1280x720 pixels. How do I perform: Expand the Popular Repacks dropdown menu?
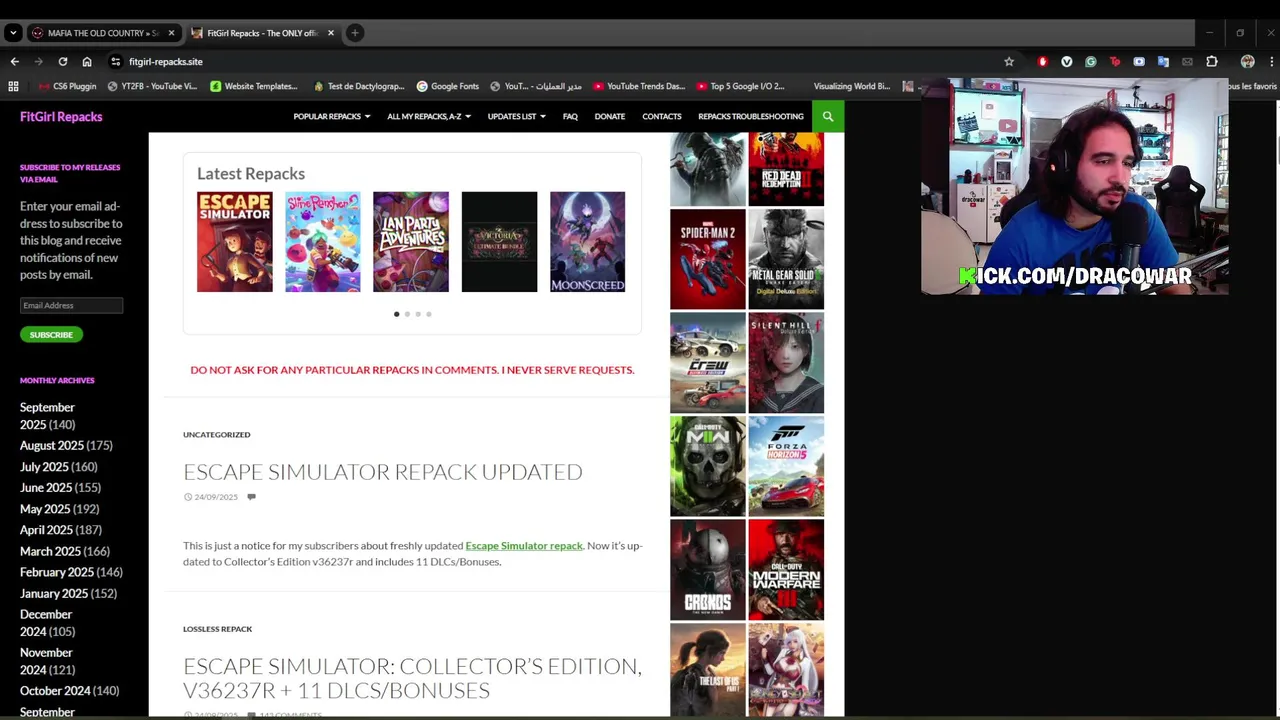332,117
